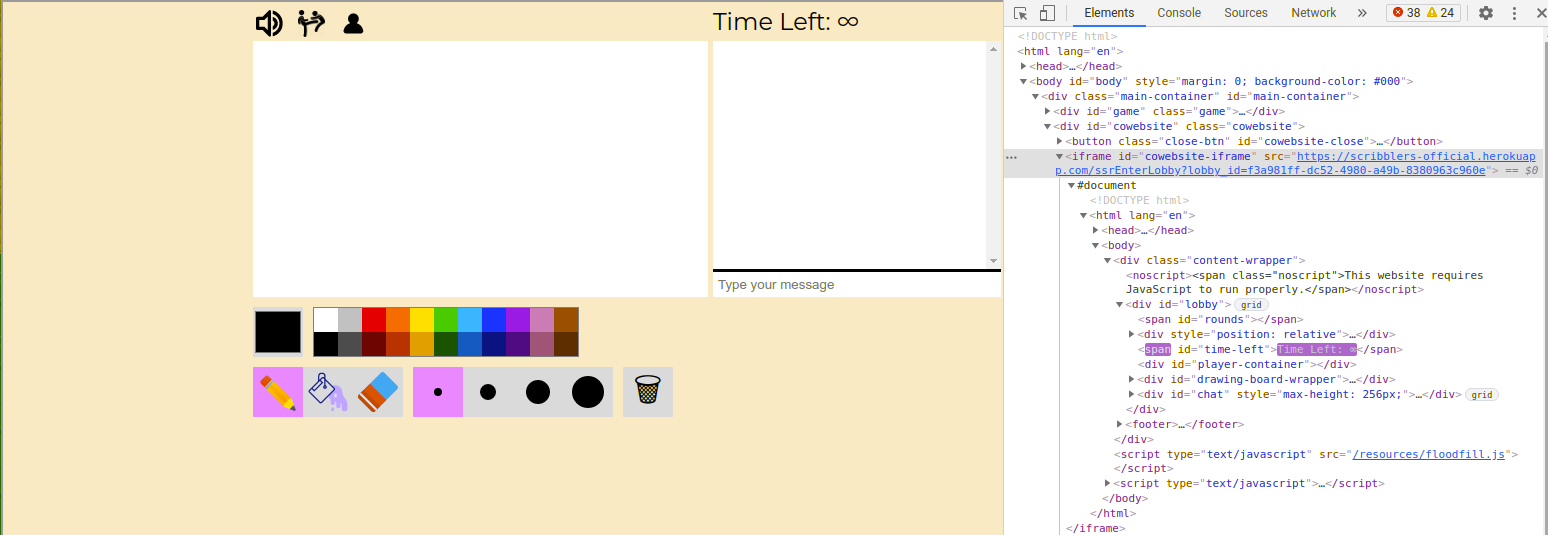1548x535 pixels.
Task: Select the eraser tool
Action: (x=378, y=392)
